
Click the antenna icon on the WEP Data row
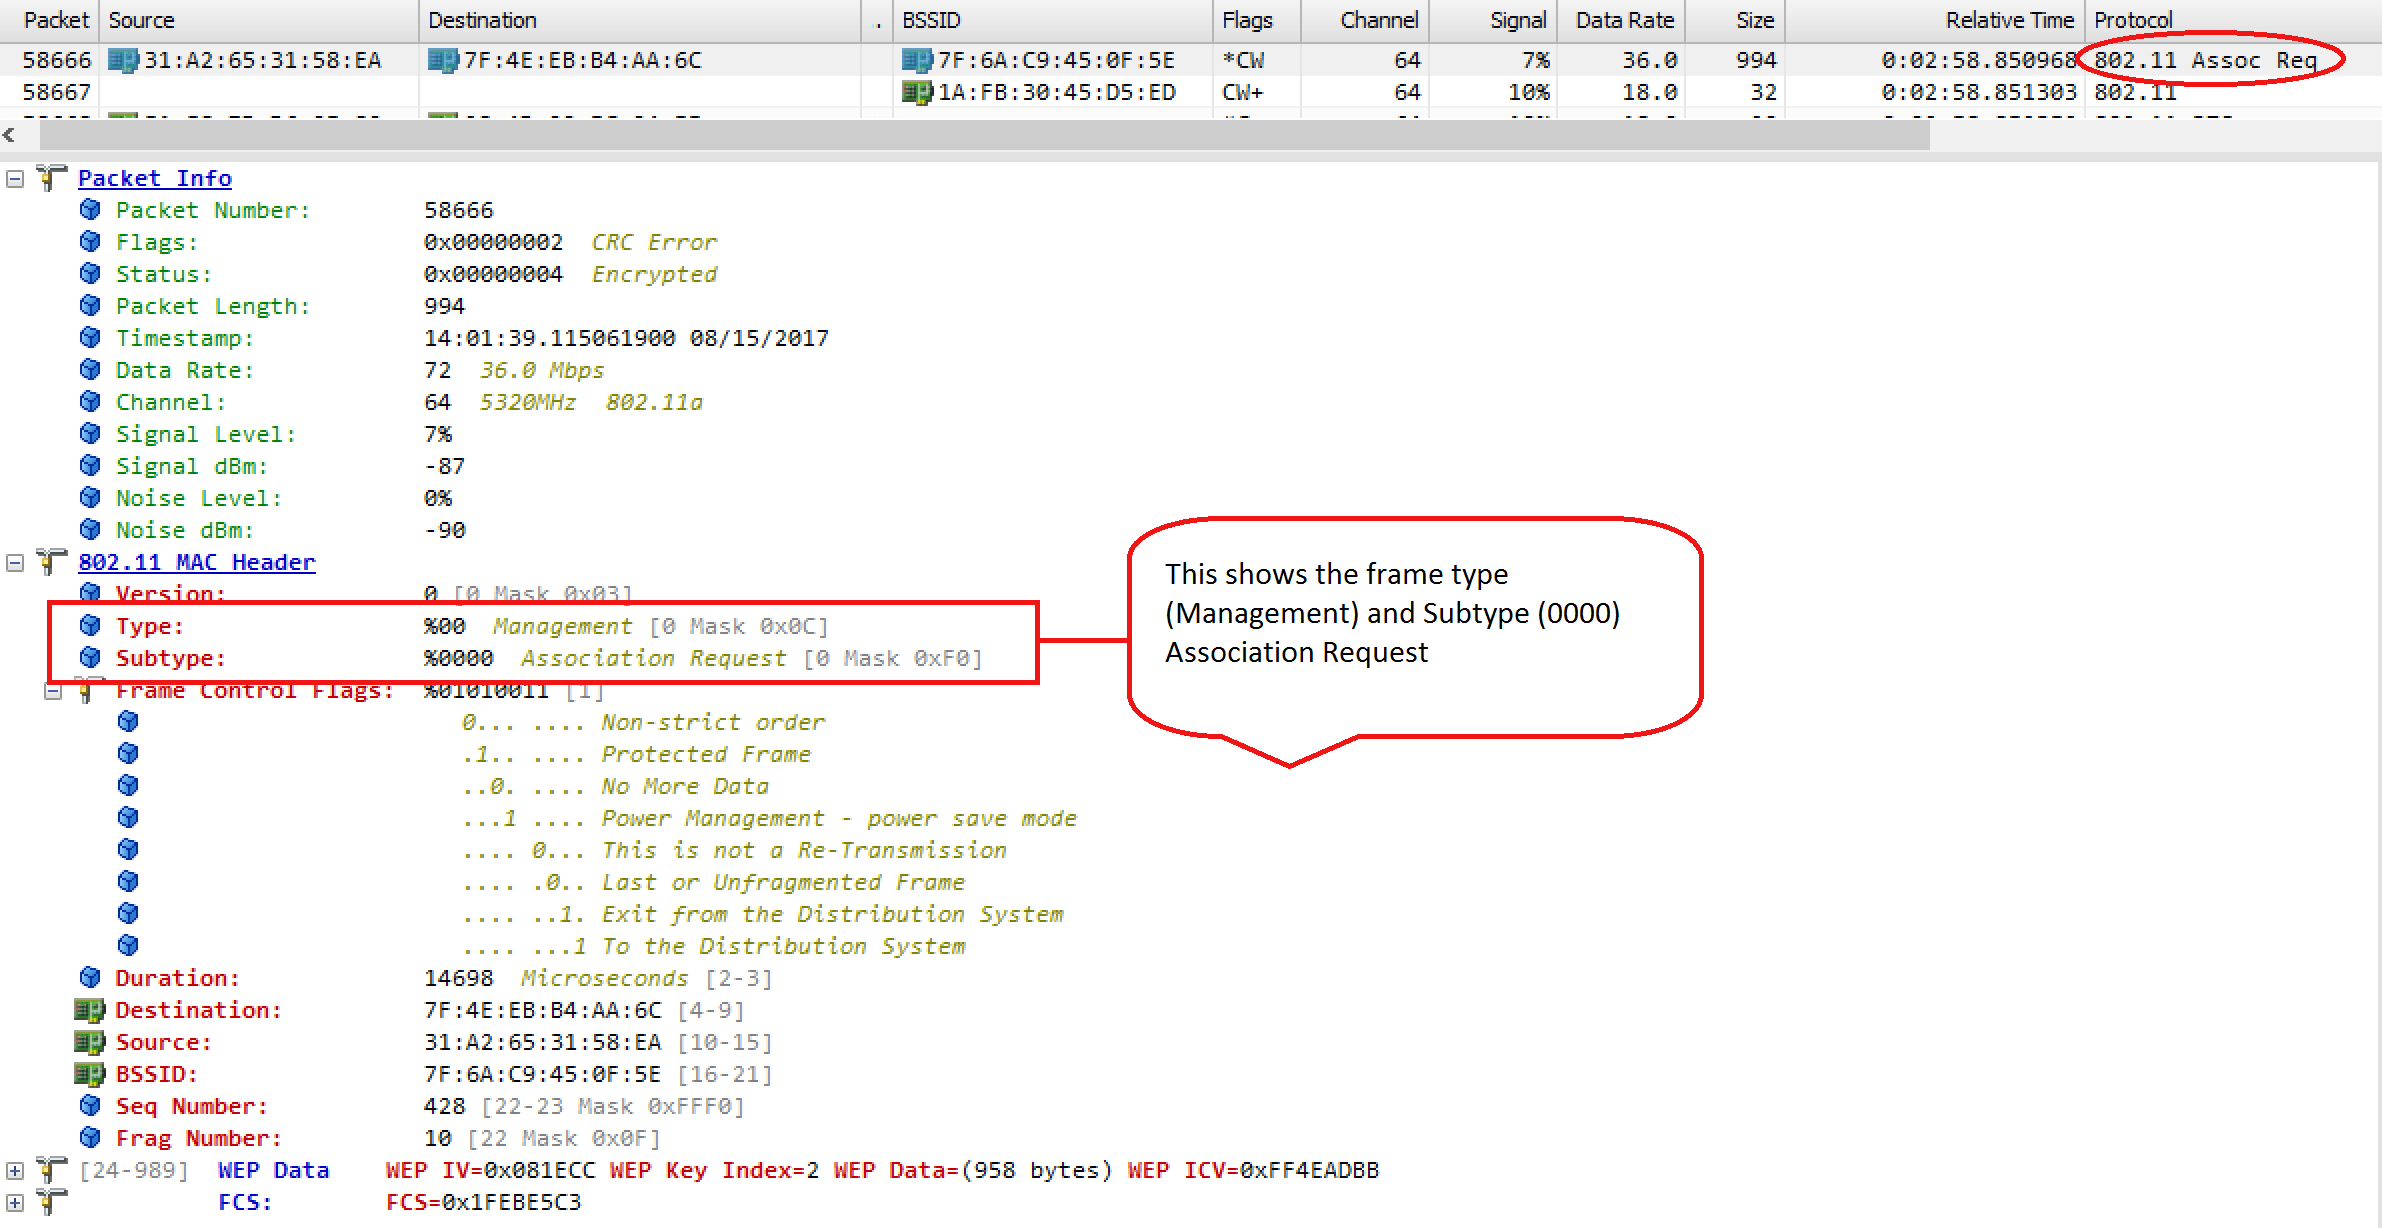pyautogui.click(x=49, y=1169)
